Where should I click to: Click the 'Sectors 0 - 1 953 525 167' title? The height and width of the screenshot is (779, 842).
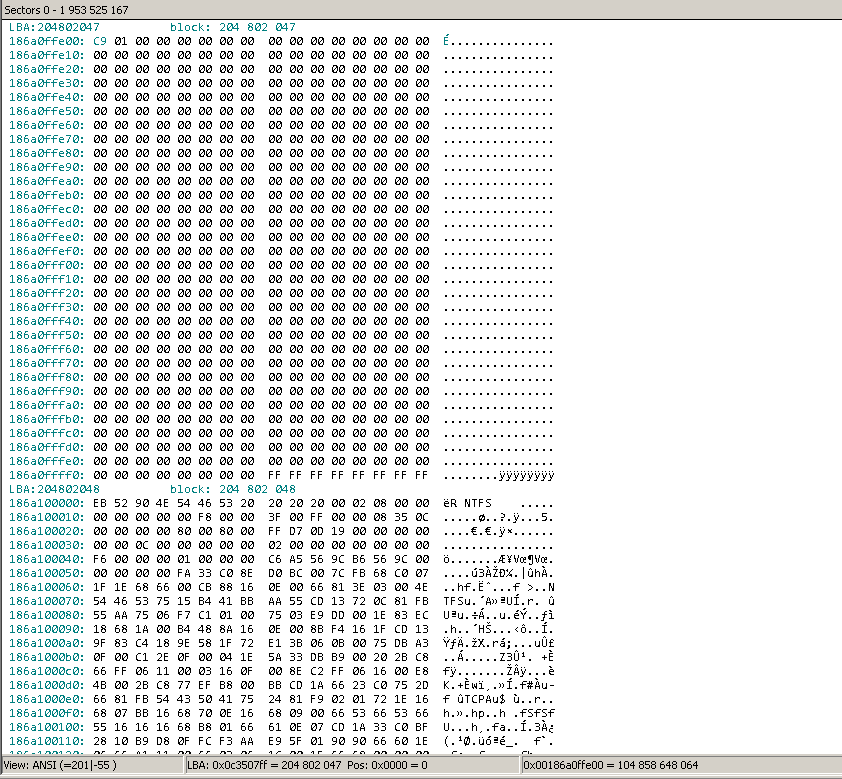coord(66,10)
